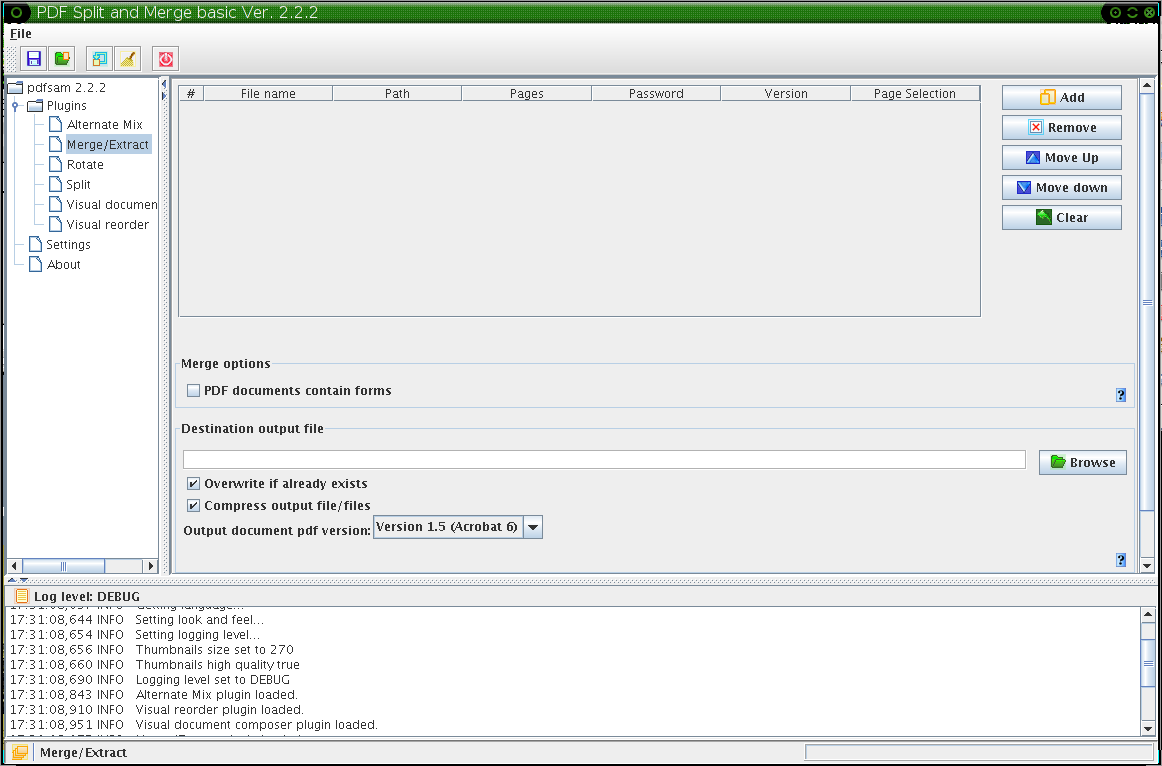Click log line 'Setting look and feel...'
1162x766 pixels.
[199, 619]
